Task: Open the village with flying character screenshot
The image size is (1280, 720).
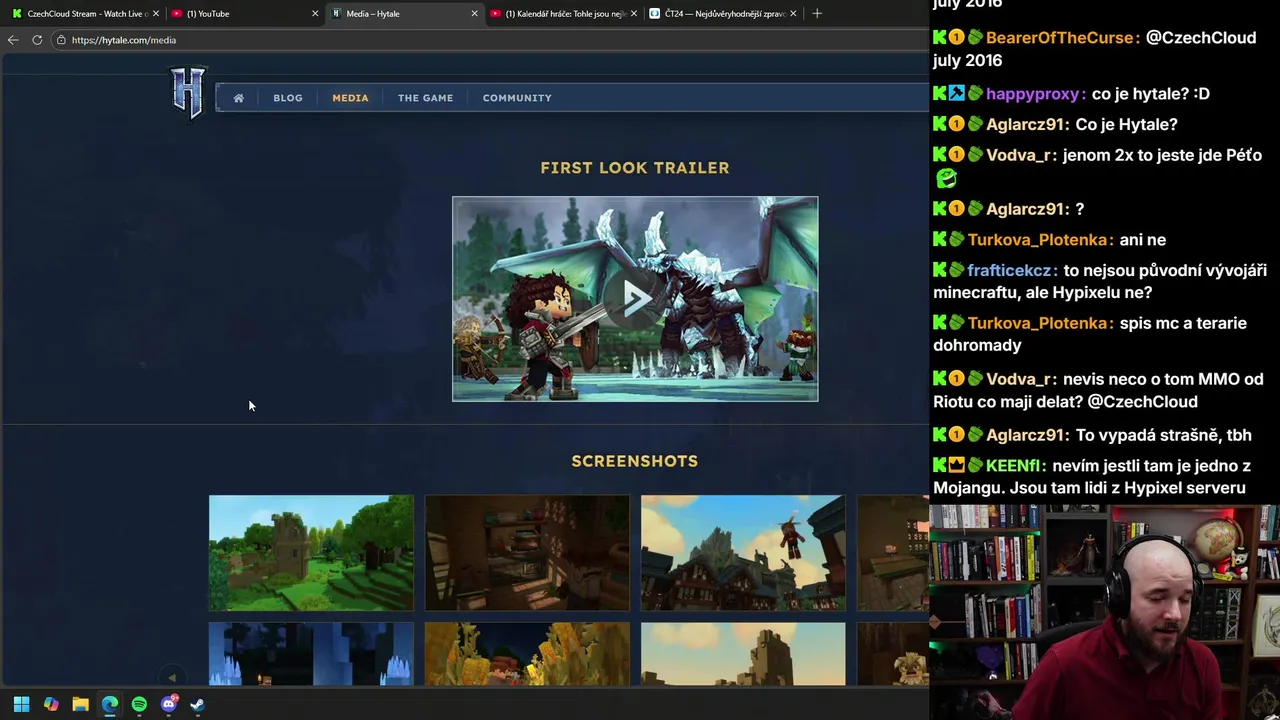Action: [743, 552]
